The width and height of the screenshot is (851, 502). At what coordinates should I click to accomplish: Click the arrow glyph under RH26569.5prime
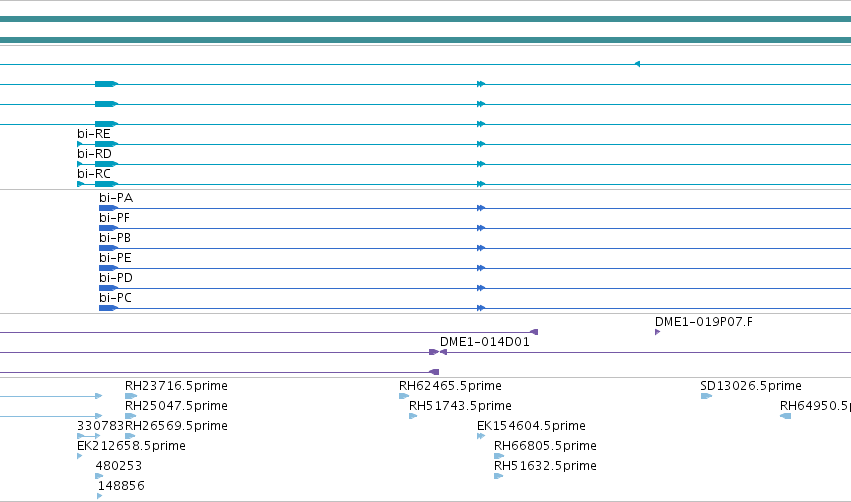pyautogui.click(x=130, y=436)
